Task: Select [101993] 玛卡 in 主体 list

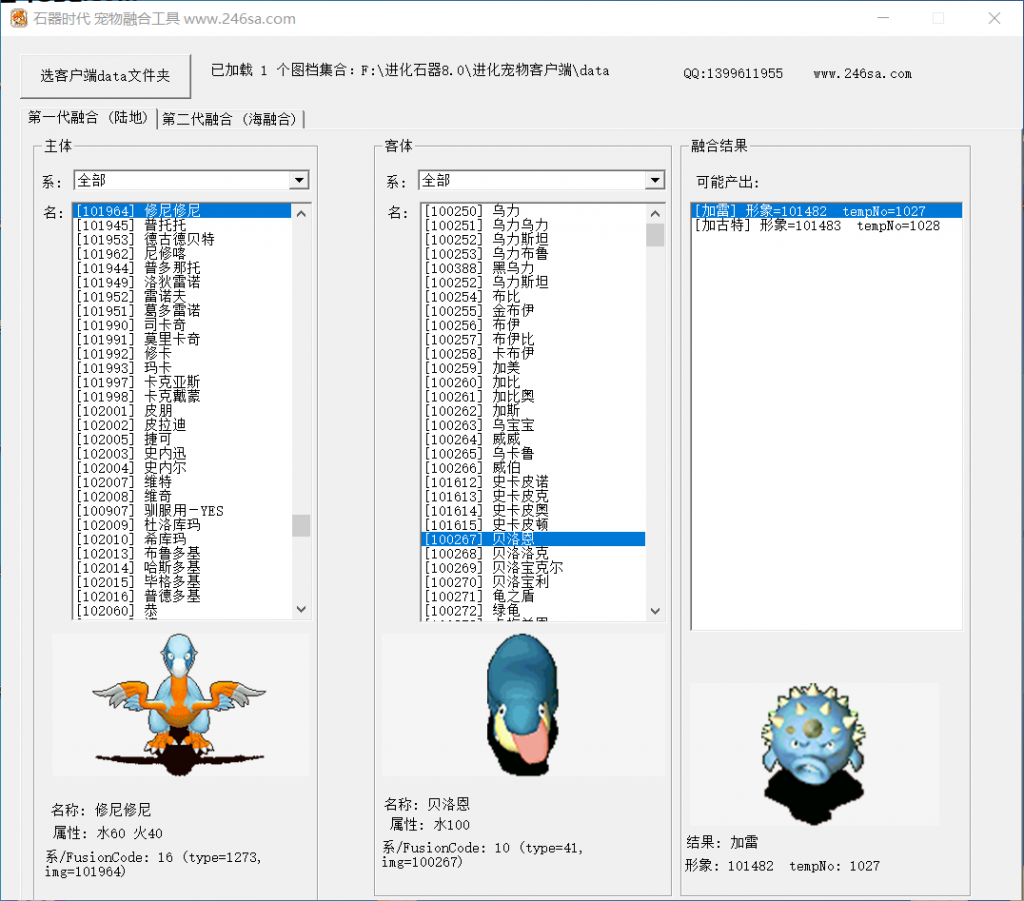Action: point(182,368)
